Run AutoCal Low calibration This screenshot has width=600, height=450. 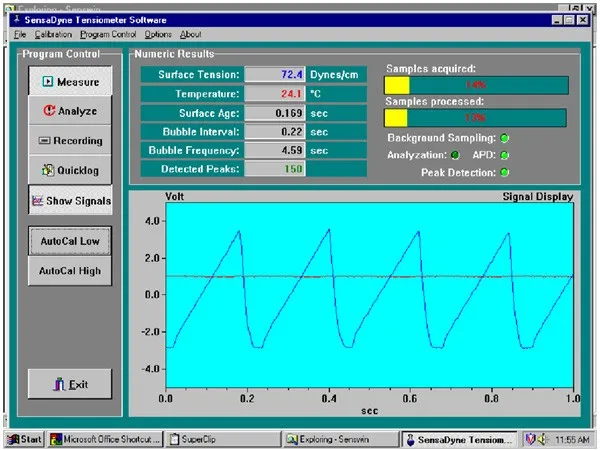(x=70, y=241)
